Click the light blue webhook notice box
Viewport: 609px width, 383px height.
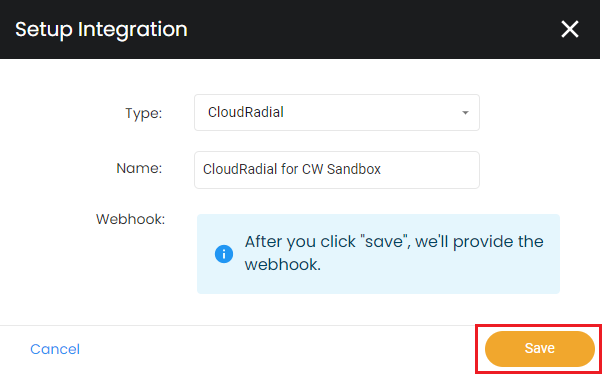click(378, 254)
